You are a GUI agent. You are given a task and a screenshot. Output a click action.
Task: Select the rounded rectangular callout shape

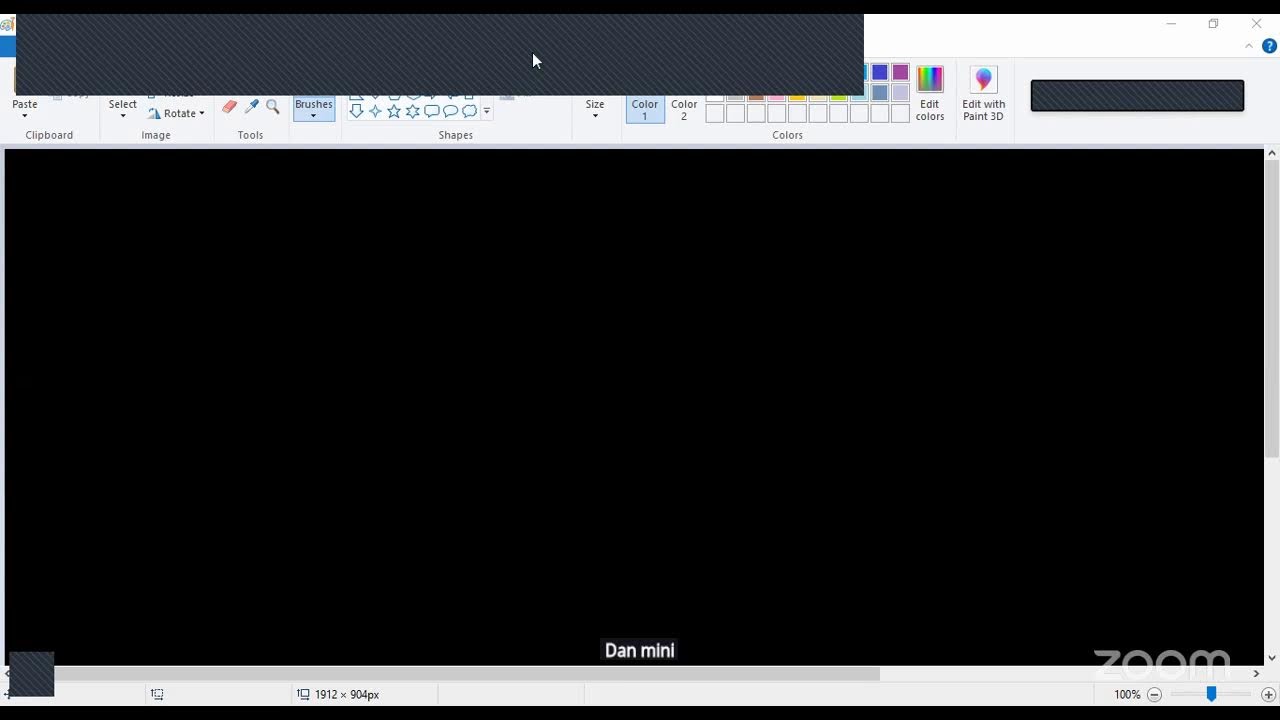pyautogui.click(x=432, y=111)
